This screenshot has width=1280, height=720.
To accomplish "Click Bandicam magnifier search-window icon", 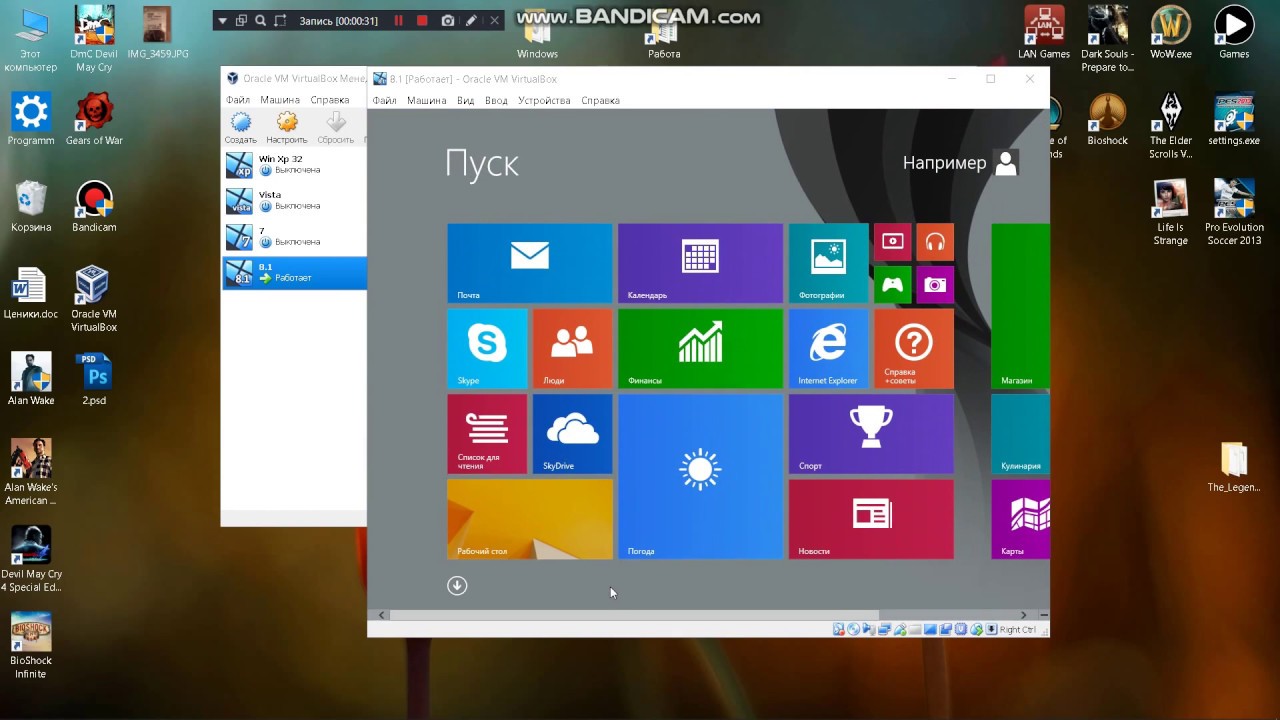I will 261,20.
